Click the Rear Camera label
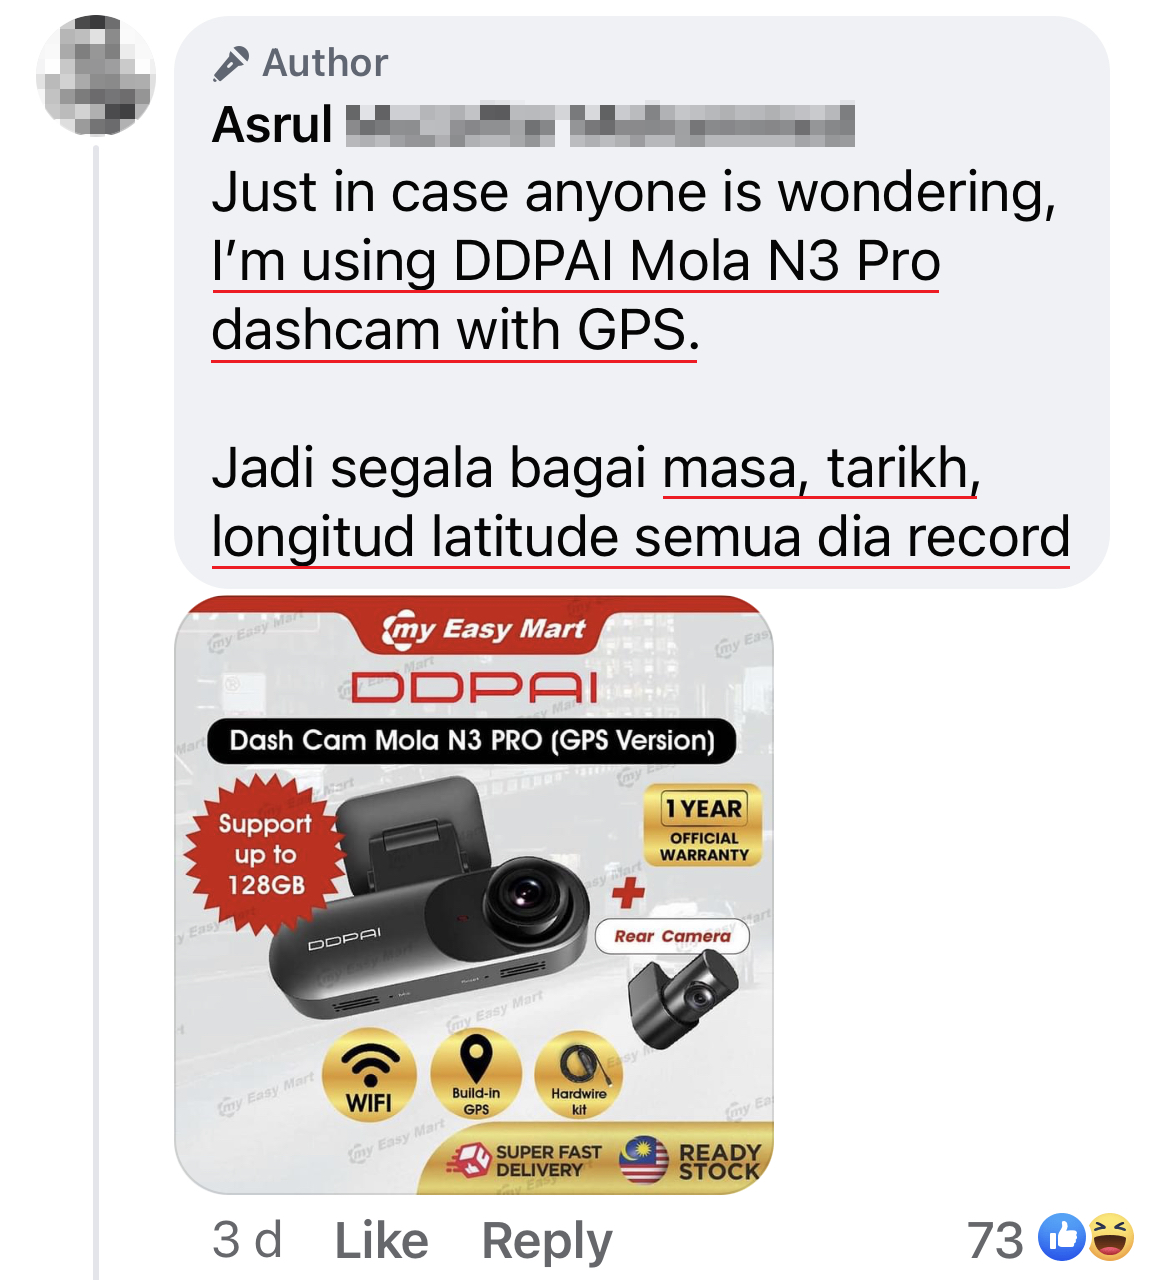The width and height of the screenshot is (1170, 1280). tap(672, 936)
